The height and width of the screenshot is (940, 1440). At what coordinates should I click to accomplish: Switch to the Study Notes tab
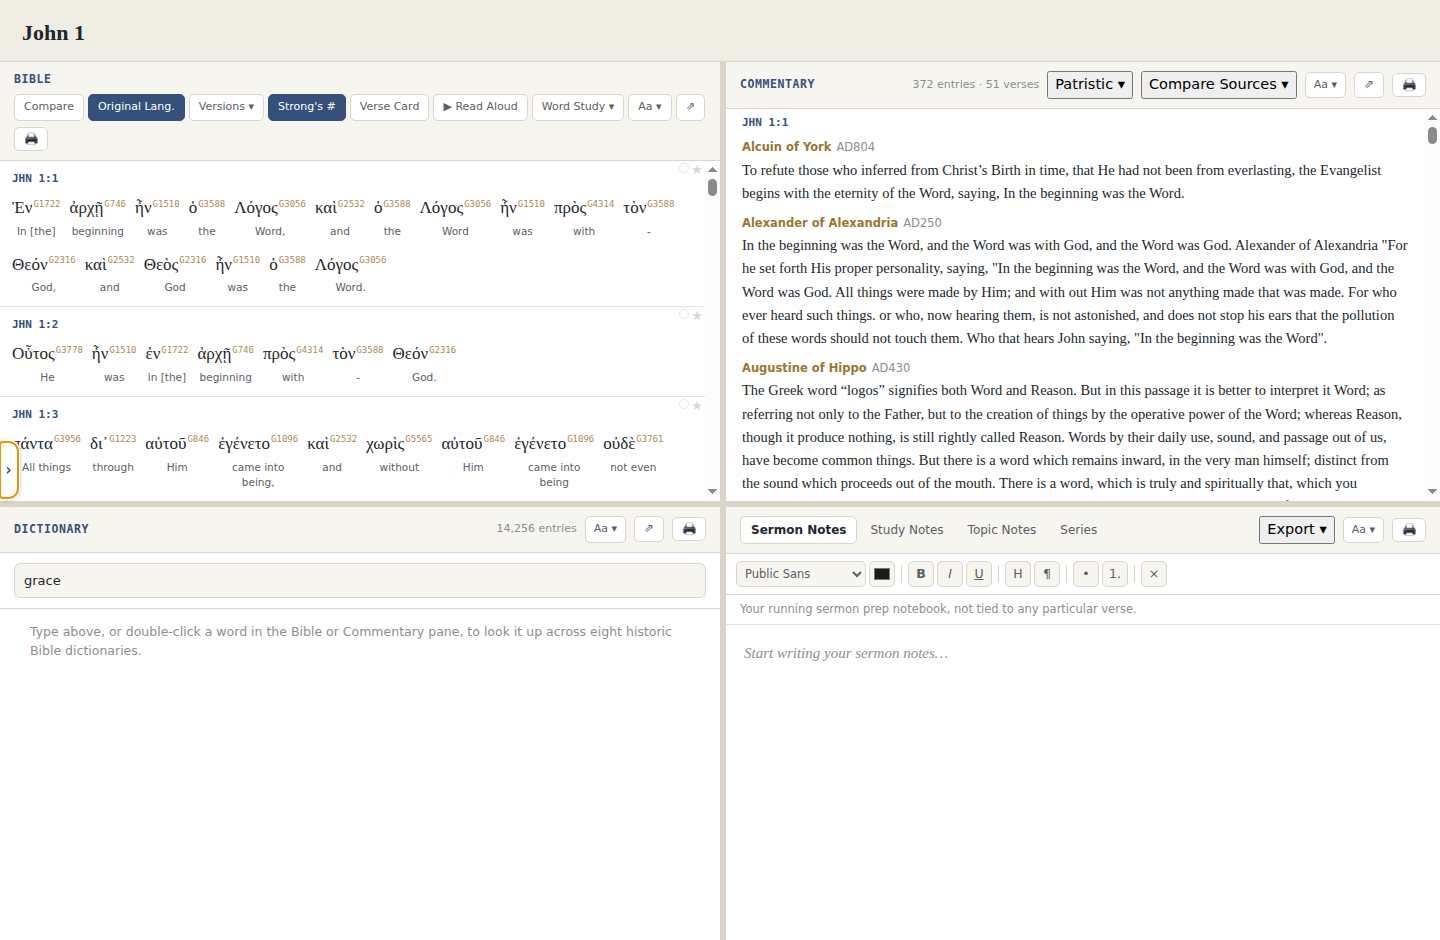pyautogui.click(x=907, y=530)
